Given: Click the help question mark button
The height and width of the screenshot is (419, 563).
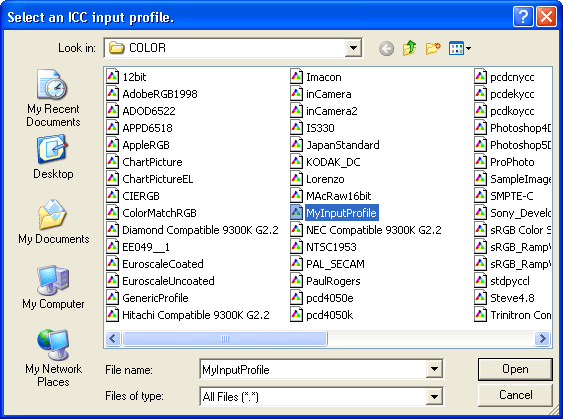Looking at the screenshot, I should (523, 17).
